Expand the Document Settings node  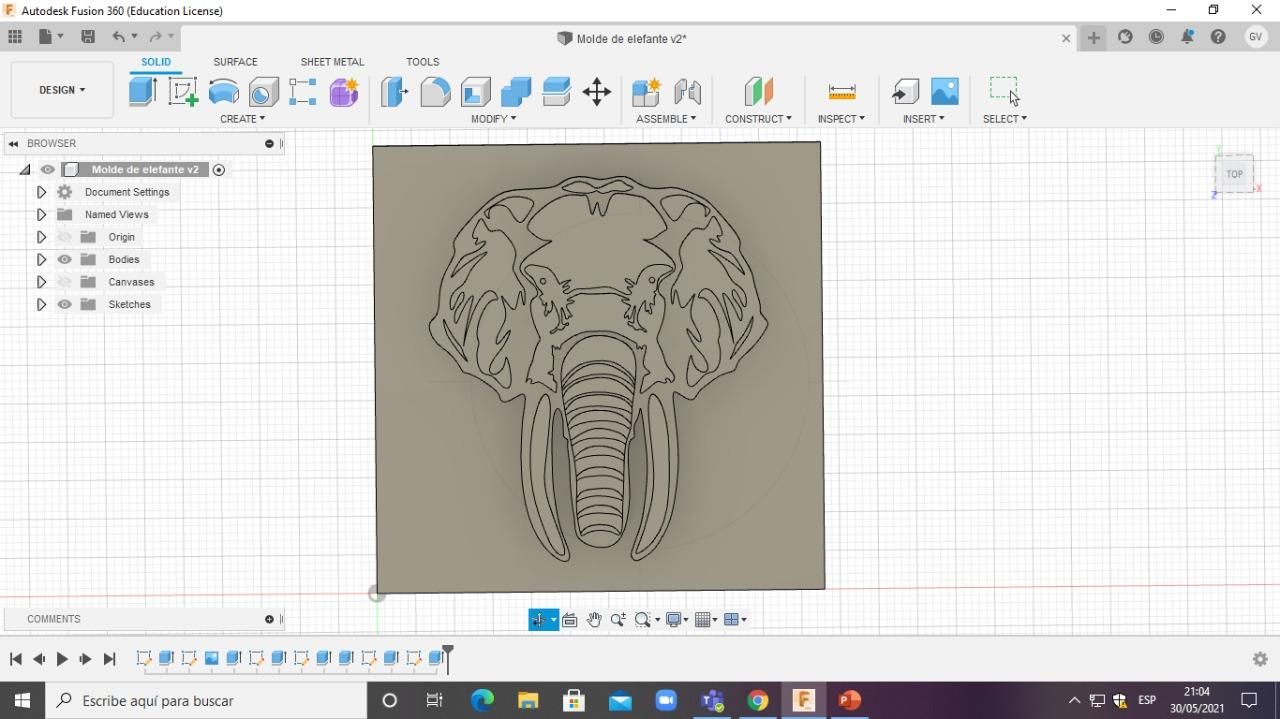point(41,192)
